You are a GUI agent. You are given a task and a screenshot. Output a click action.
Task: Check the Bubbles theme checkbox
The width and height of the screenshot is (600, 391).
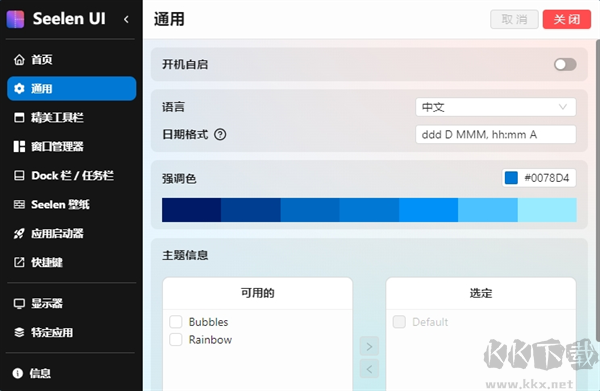(x=176, y=322)
